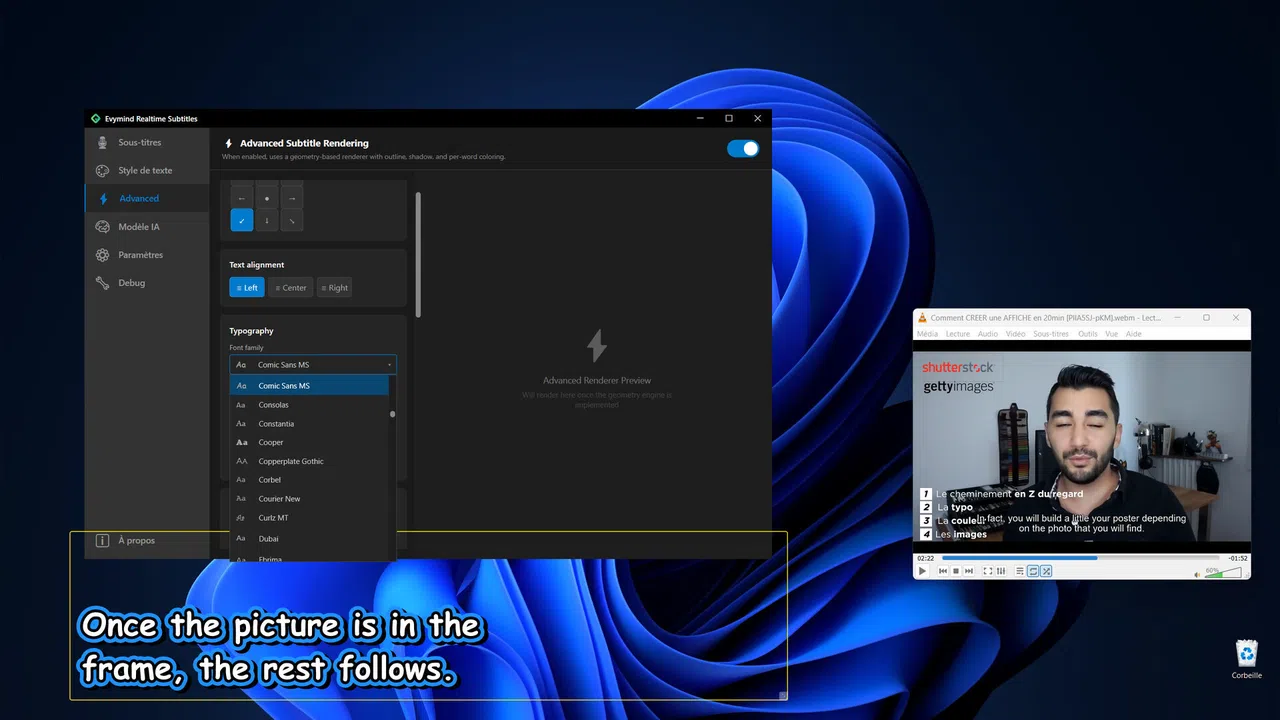Select the right-middle position arrow button
The image size is (1280, 720).
click(292, 198)
